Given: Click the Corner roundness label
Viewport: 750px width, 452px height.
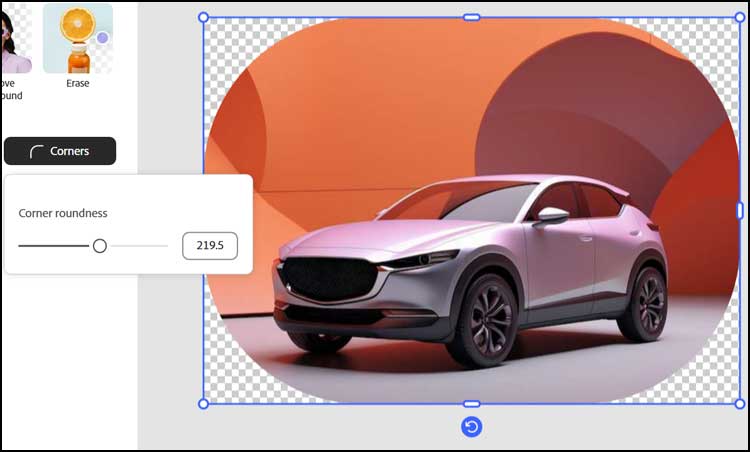Looking at the screenshot, I should [63, 213].
